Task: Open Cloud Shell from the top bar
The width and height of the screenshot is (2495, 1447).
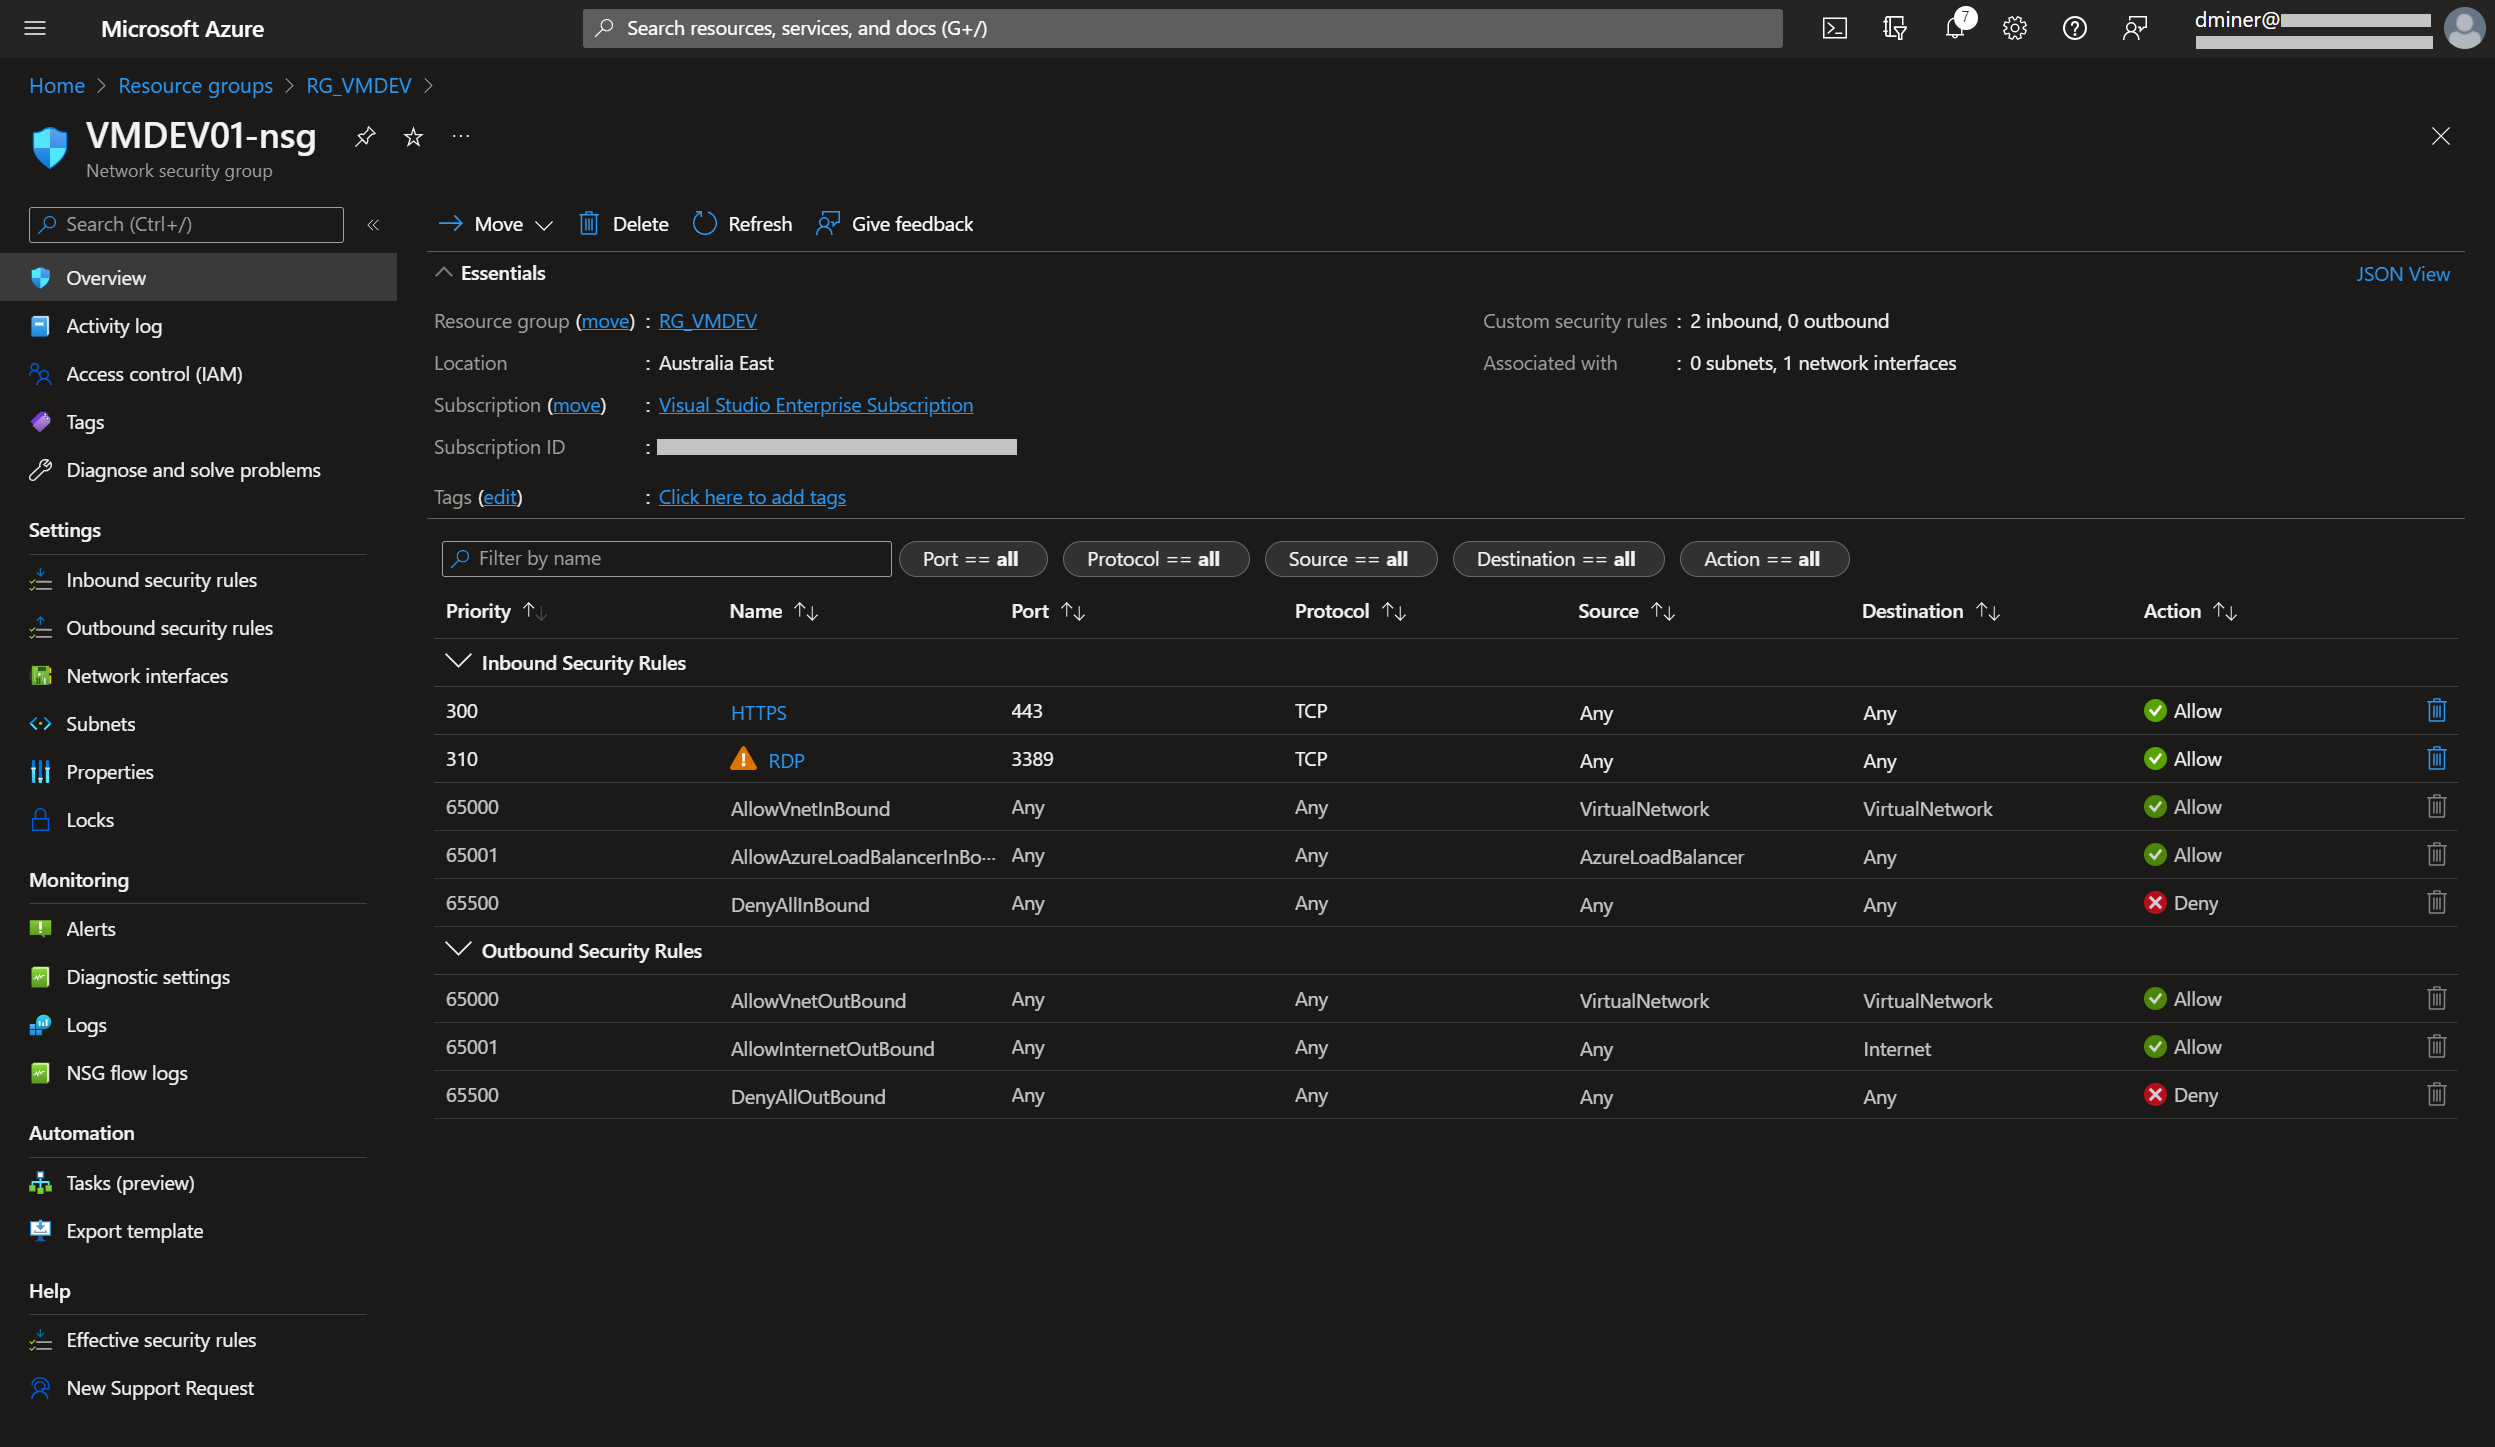Action: tap(1834, 28)
